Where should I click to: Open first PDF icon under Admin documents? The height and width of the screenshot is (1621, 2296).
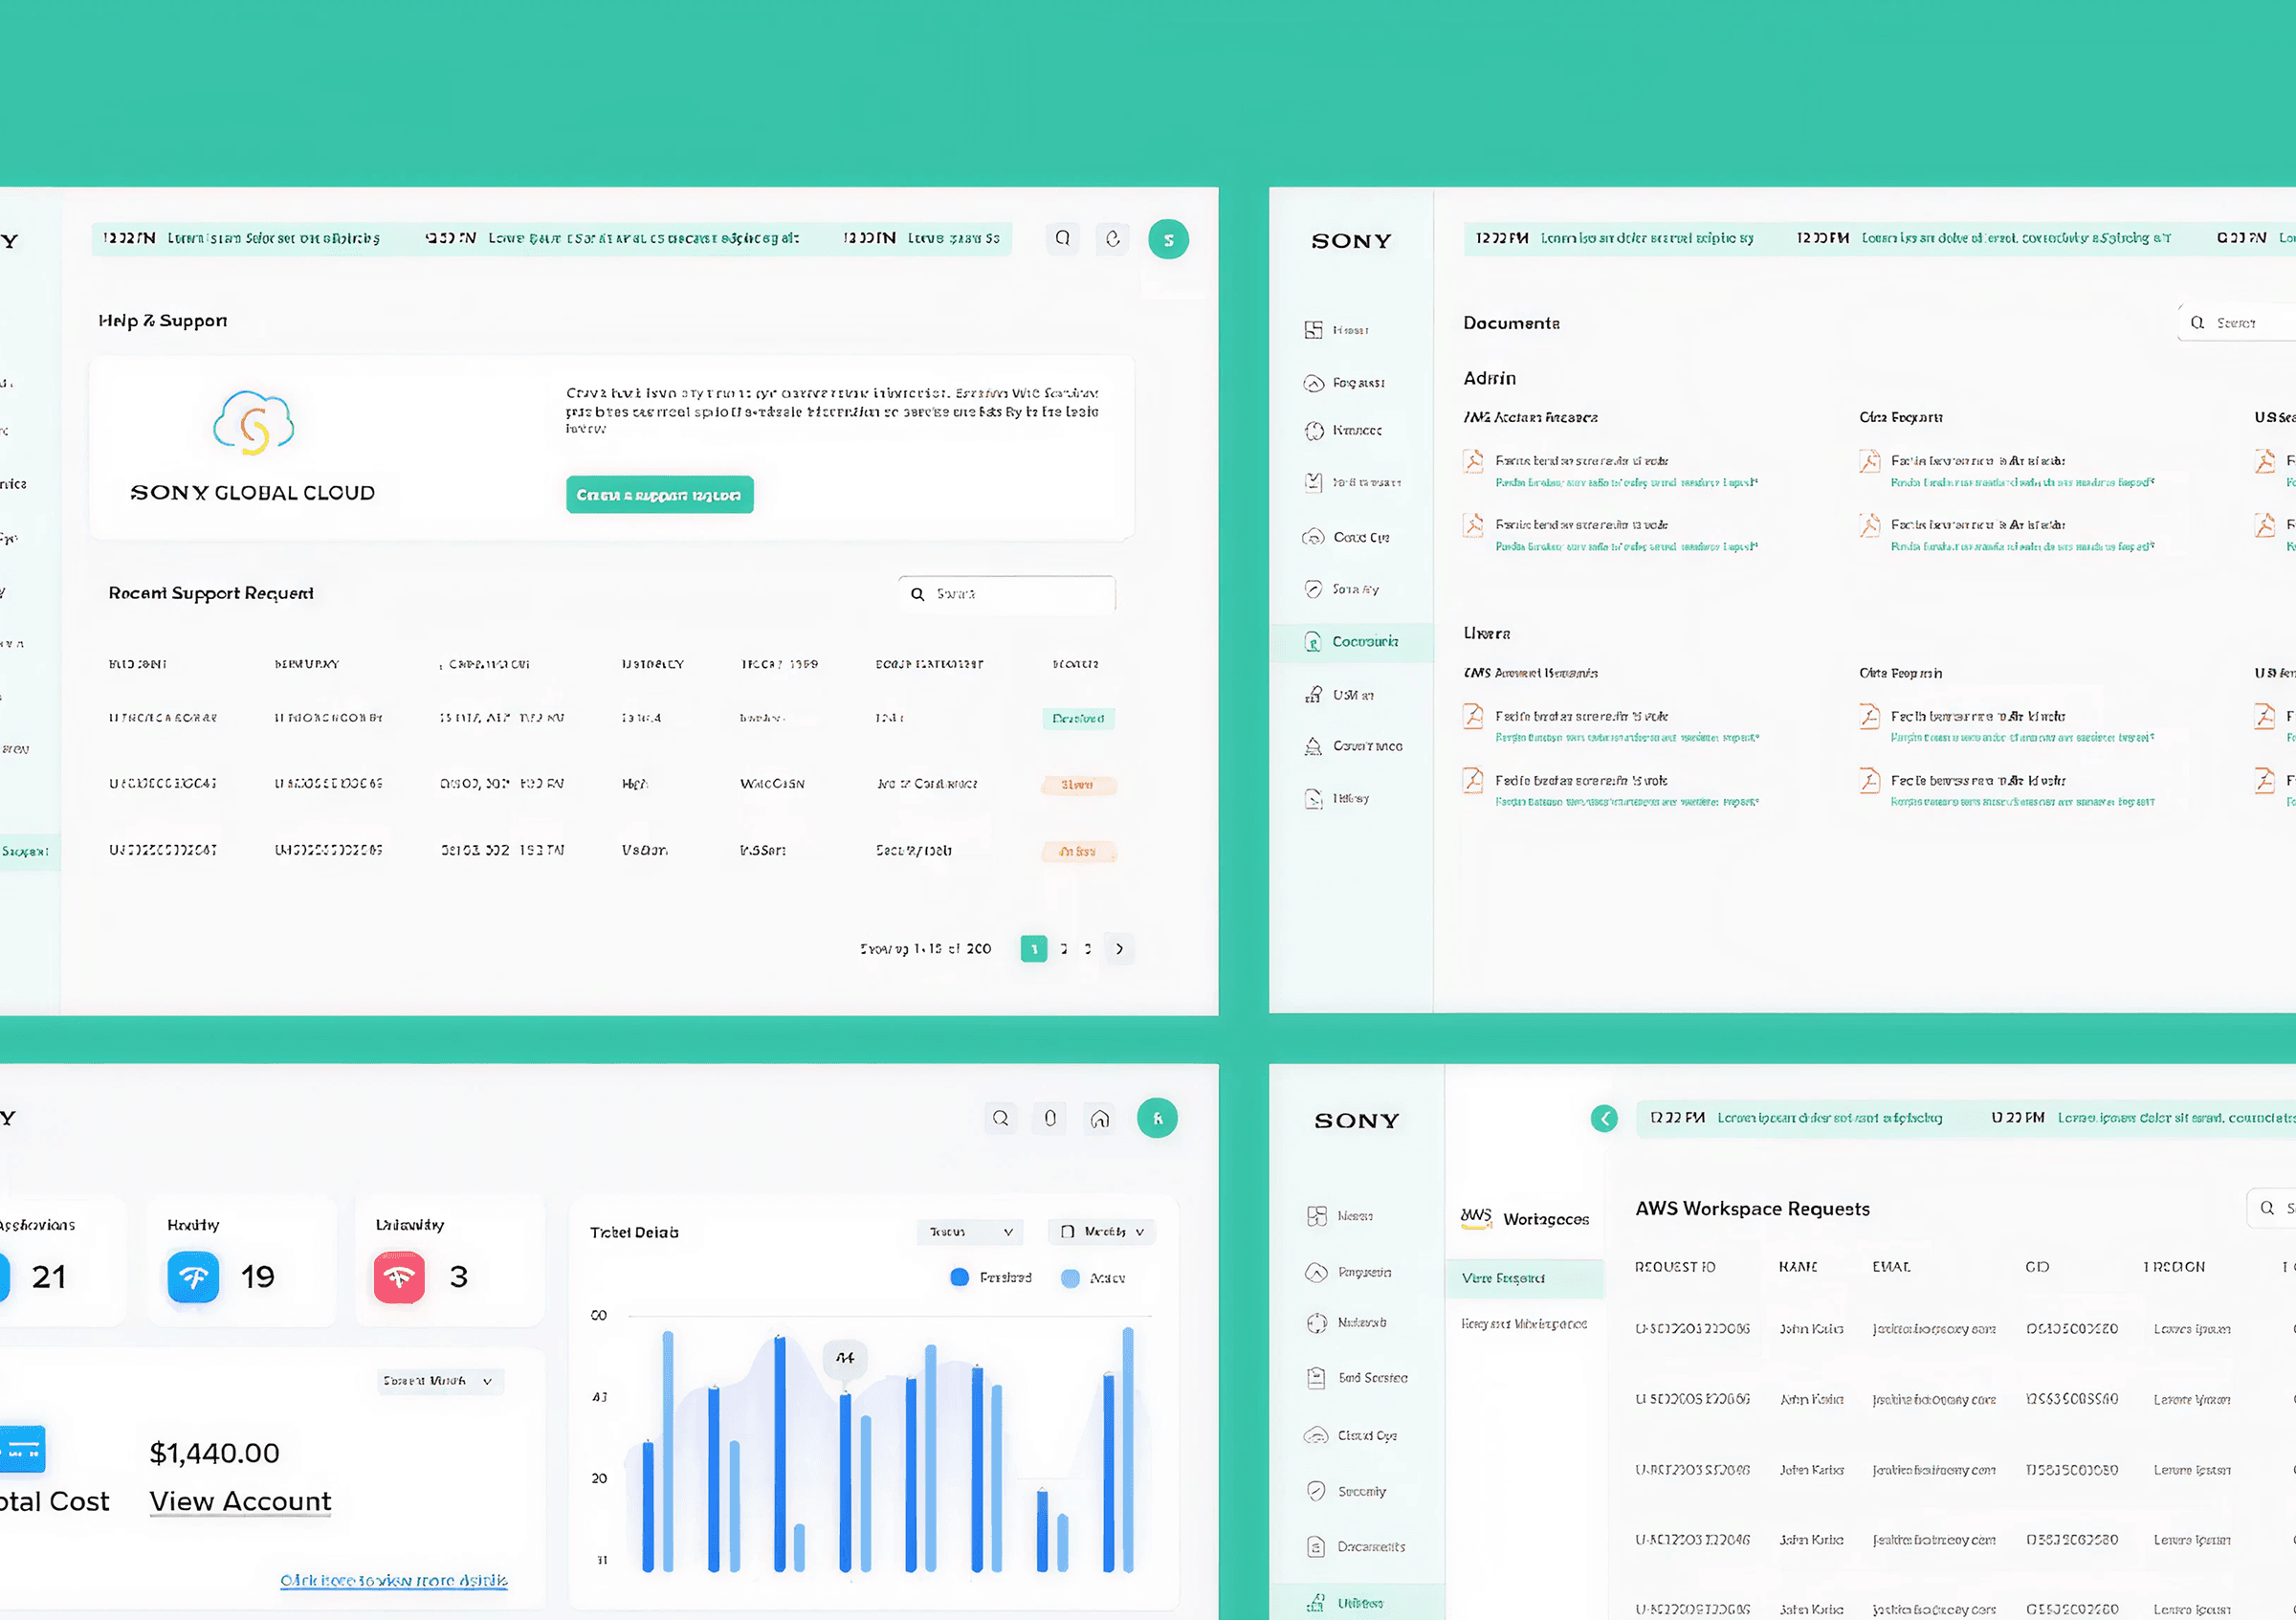click(x=1473, y=461)
